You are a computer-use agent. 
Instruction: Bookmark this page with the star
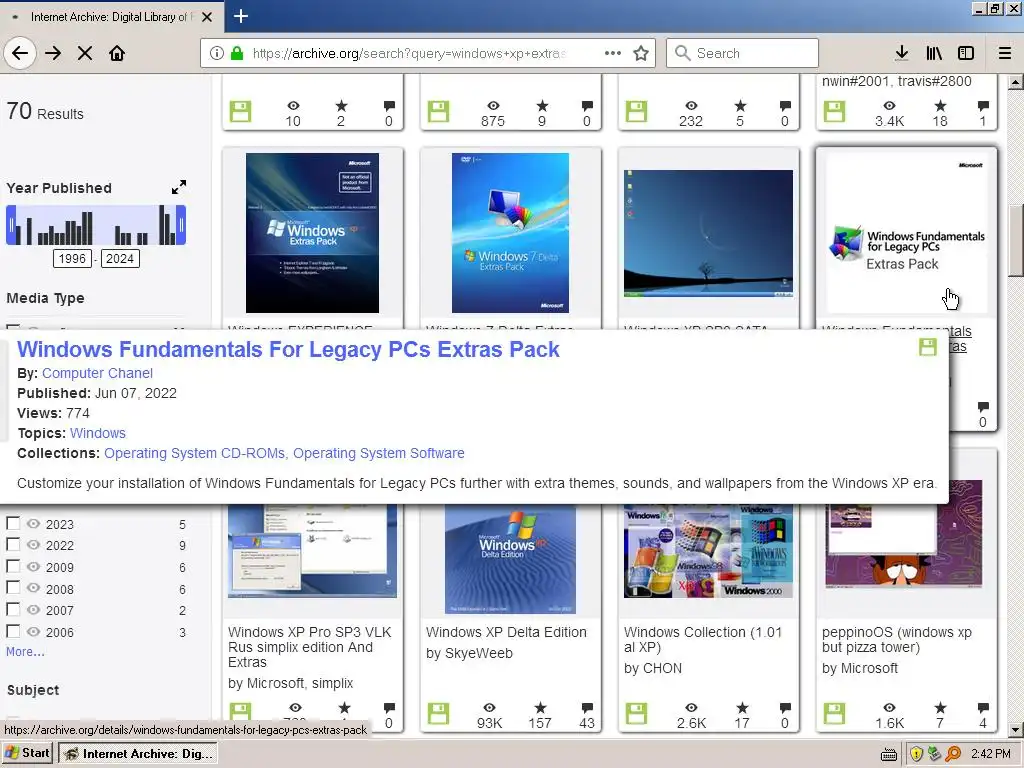(x=641, y=53)
